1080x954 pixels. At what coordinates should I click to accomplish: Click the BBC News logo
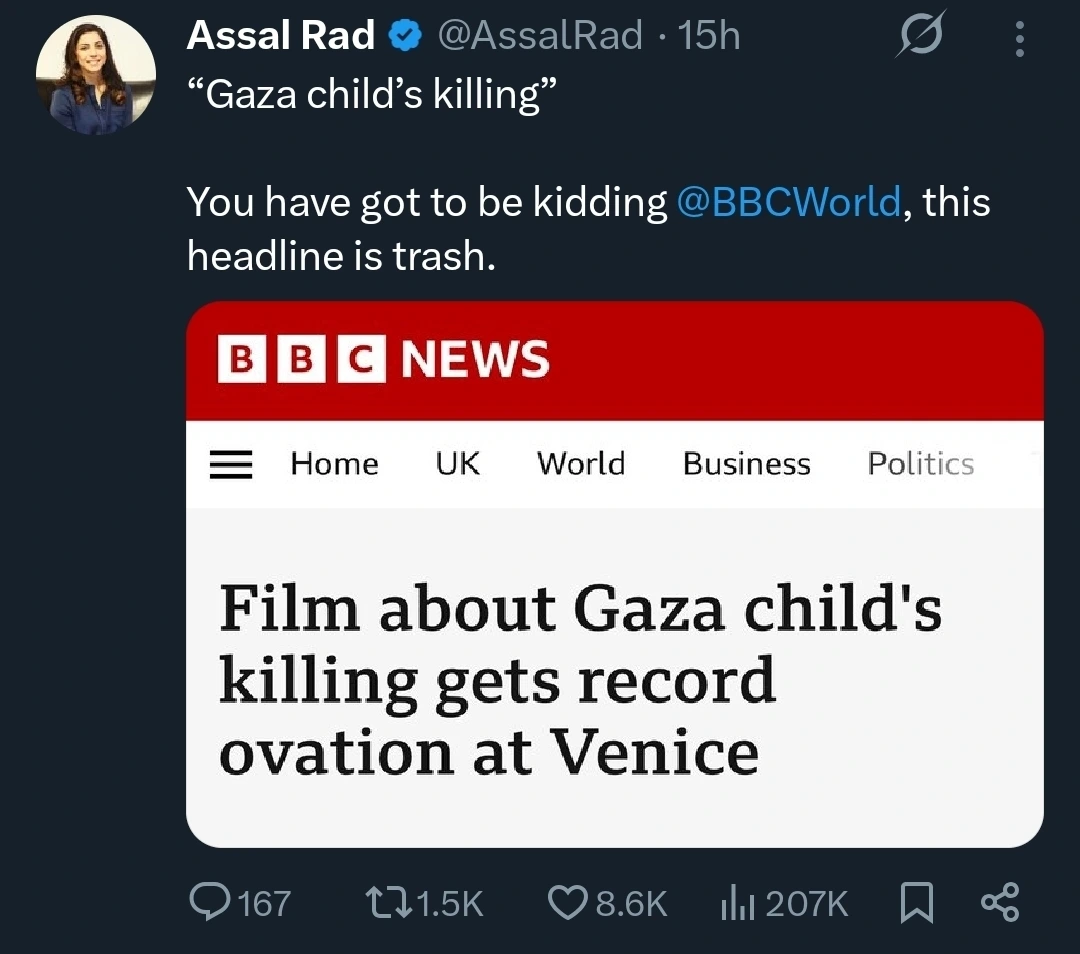coord(384,360)
